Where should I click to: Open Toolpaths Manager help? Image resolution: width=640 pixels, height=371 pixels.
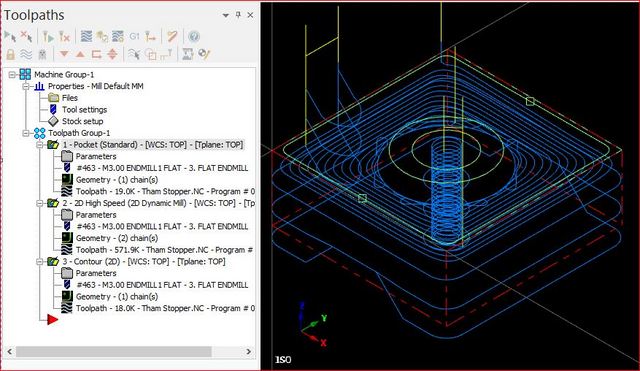click(x=194, y=36)
